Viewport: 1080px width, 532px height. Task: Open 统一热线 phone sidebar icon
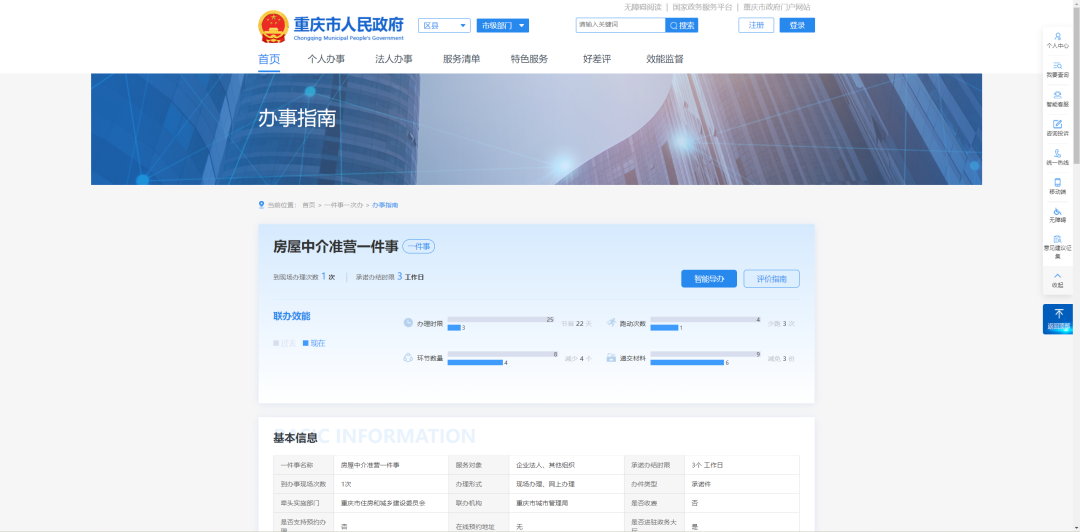point(1057,157)
